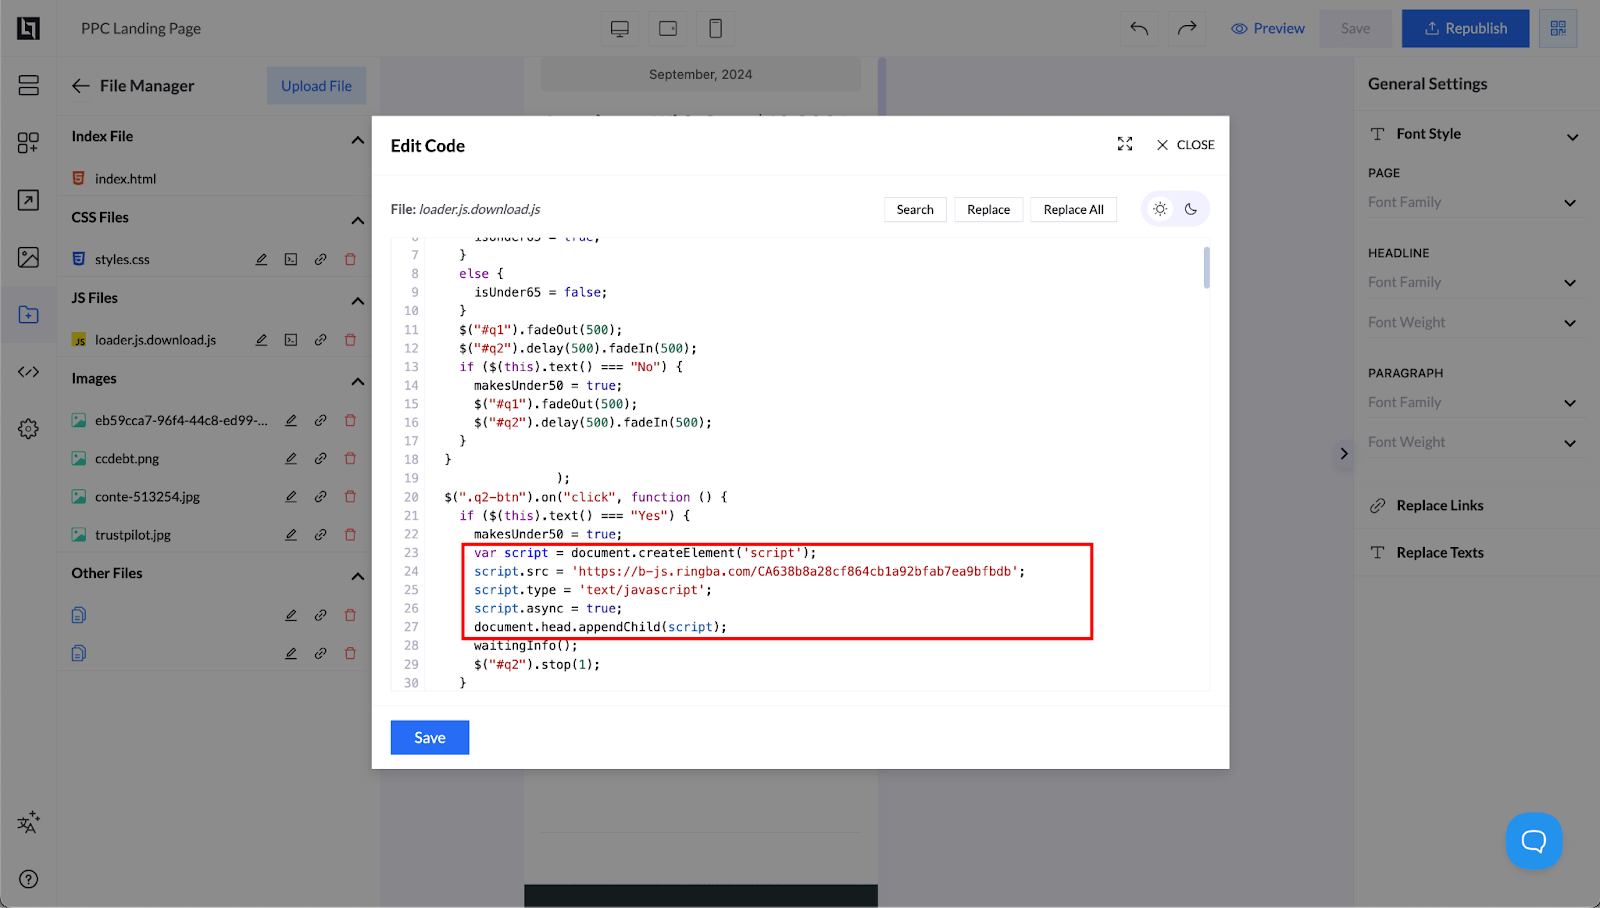
Task: Delete trustpilot.jpg using trash icon
Action: [350, 535]
